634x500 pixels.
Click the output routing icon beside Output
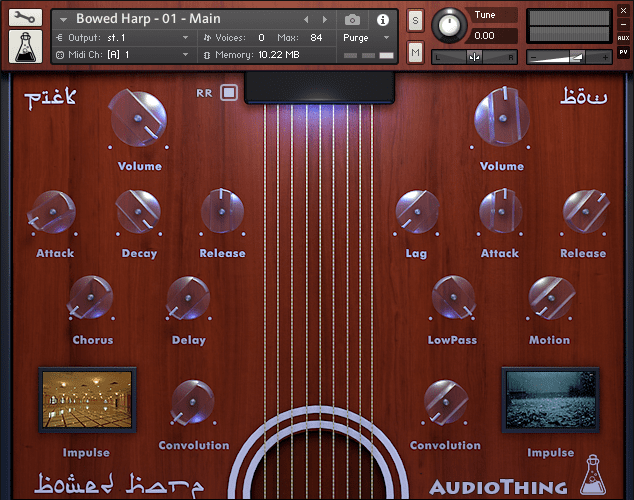(59, 38)
